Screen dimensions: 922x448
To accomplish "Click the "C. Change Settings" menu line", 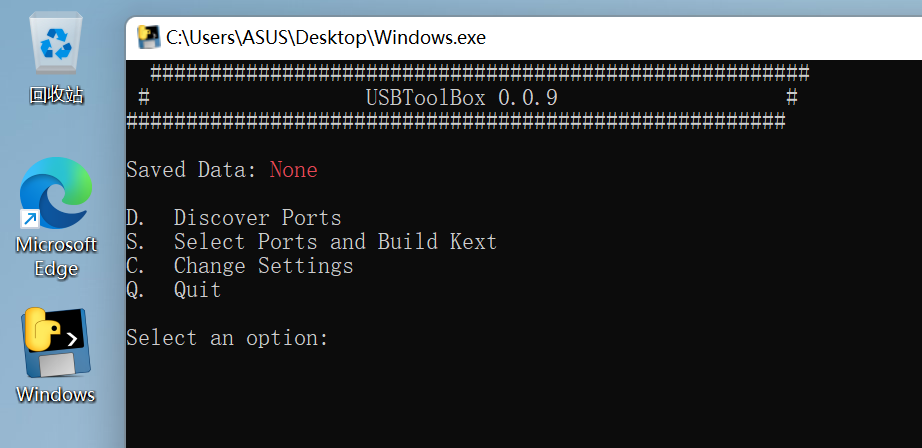I will pos(239,266).
